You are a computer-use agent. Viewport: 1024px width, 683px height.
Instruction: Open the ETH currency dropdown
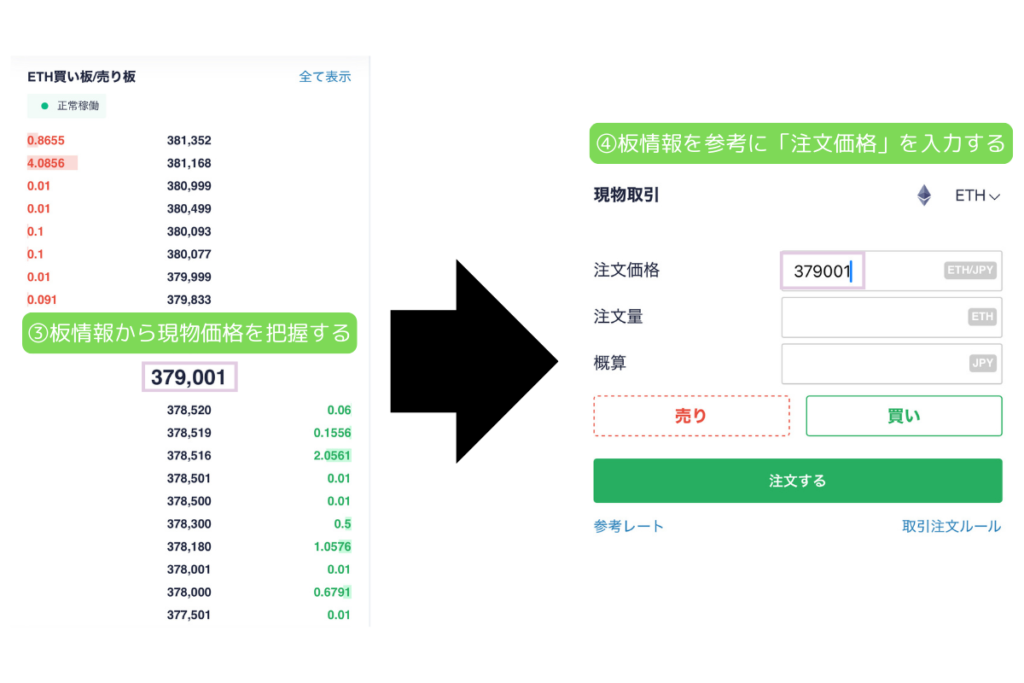click(977, 196)
